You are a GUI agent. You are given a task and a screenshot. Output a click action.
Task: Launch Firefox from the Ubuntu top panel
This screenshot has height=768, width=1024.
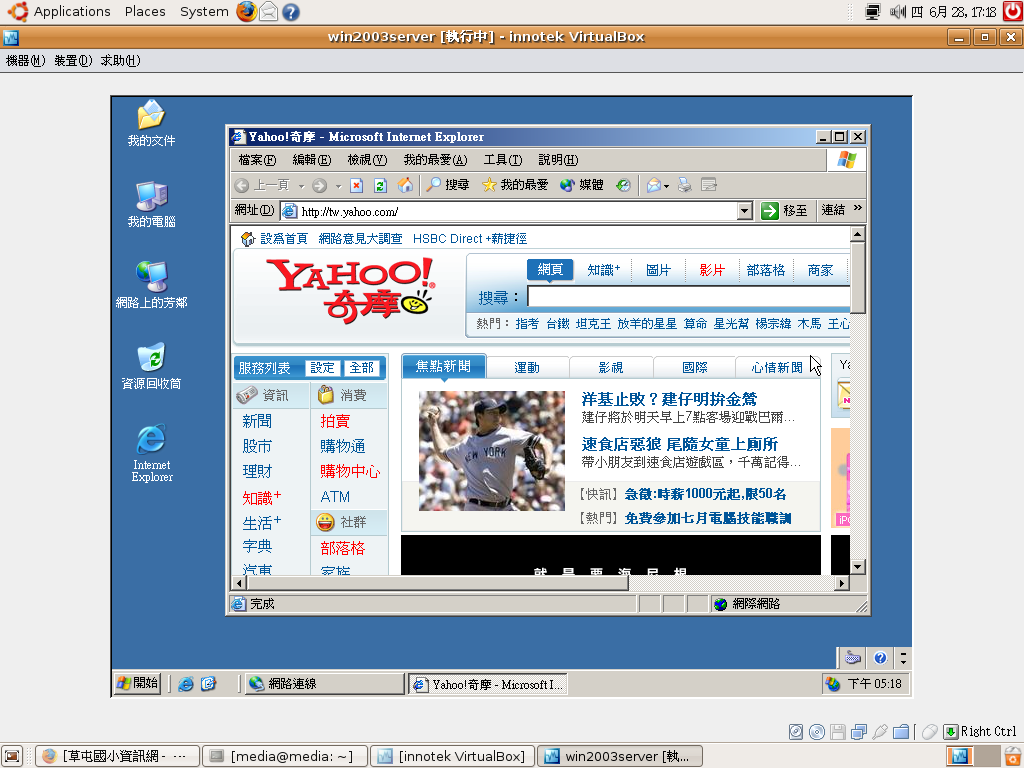(246, 11)
